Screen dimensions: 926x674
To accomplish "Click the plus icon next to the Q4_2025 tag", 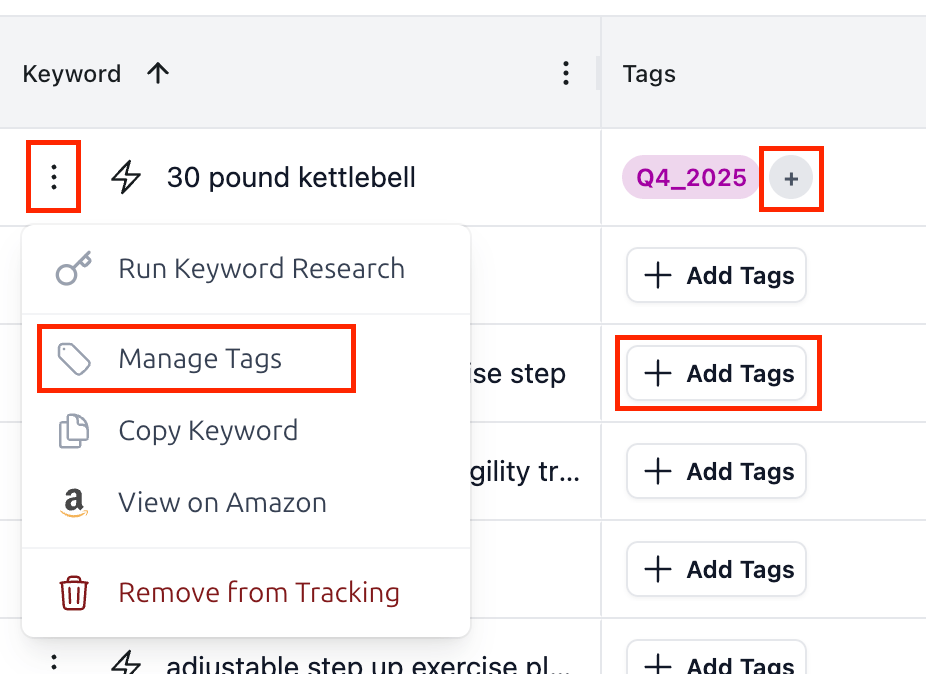I will (791, 177).
